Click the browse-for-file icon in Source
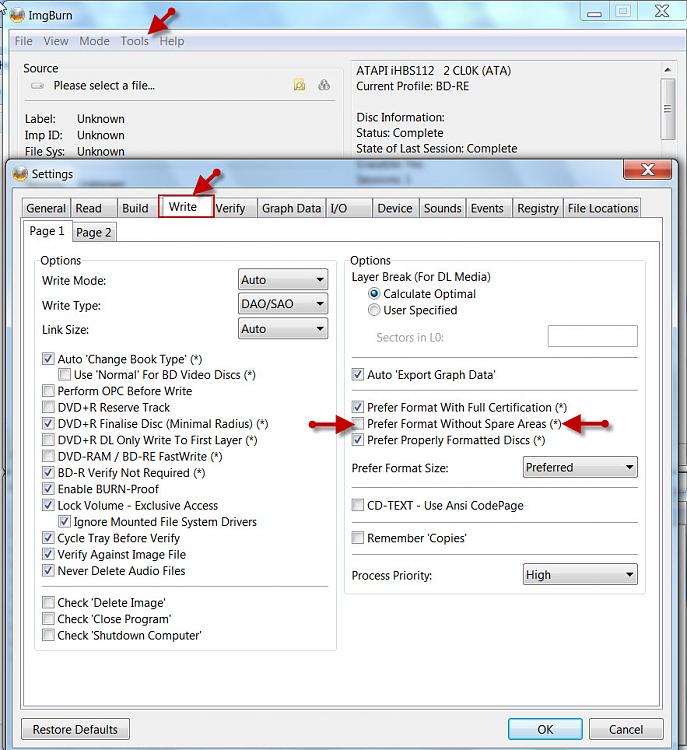 (x=299, y=85)
